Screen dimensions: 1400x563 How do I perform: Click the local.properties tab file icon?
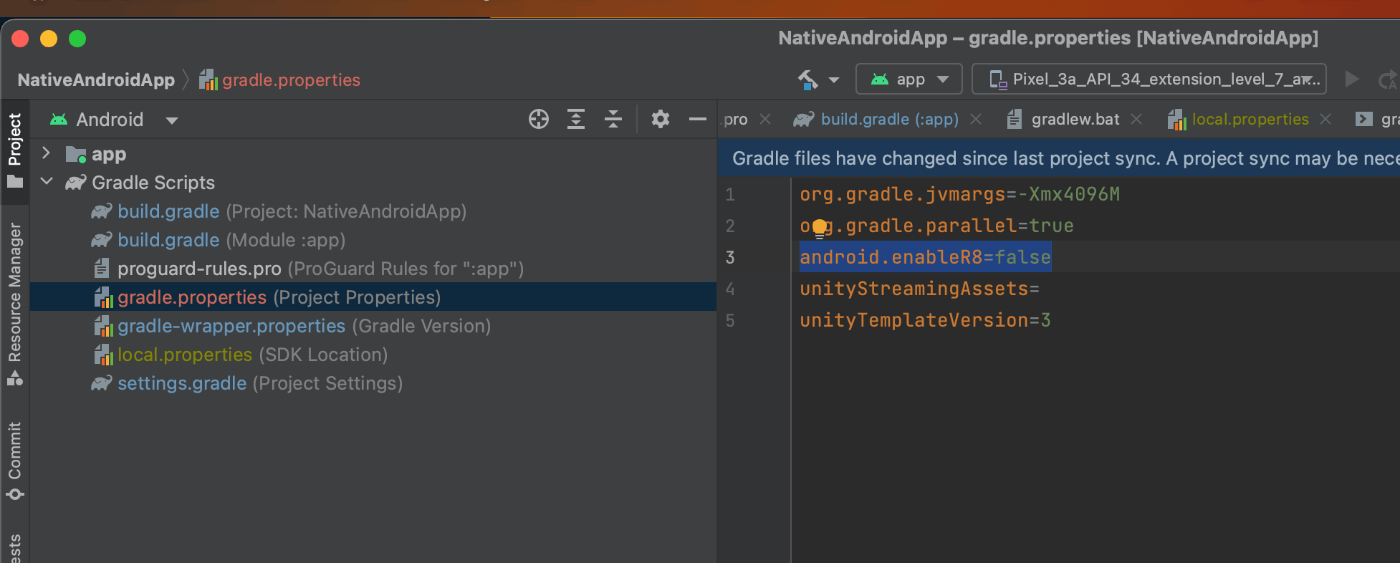(x=1177, y=120)
